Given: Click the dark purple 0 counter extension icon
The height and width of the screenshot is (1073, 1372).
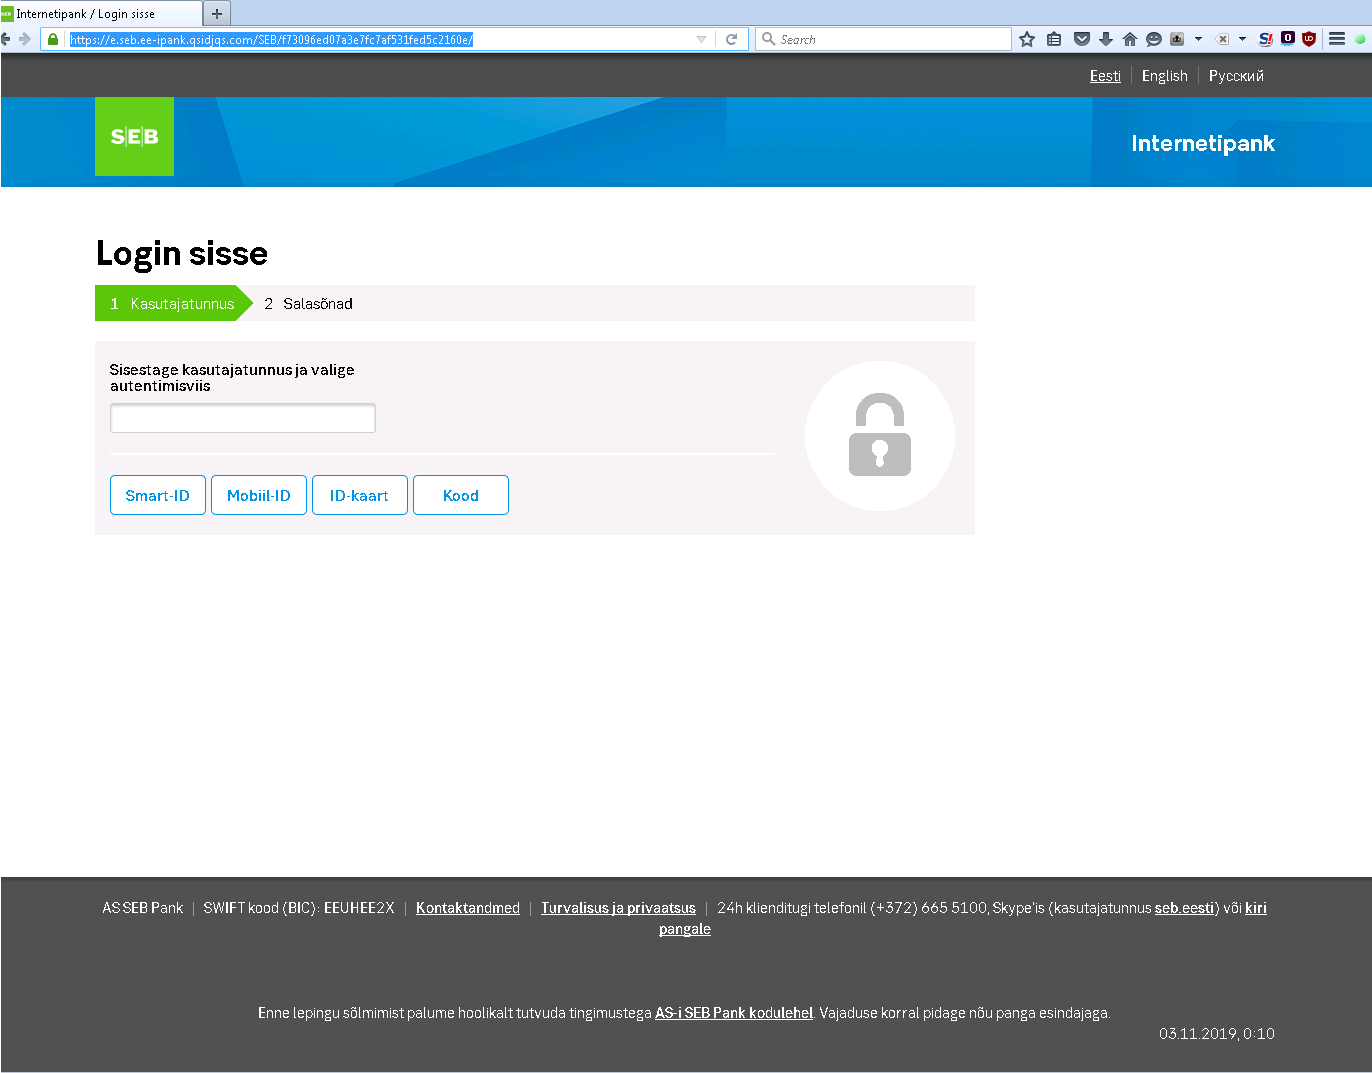Looking at the screenshot, I should pyautogui.click(x=1288, y=38).
